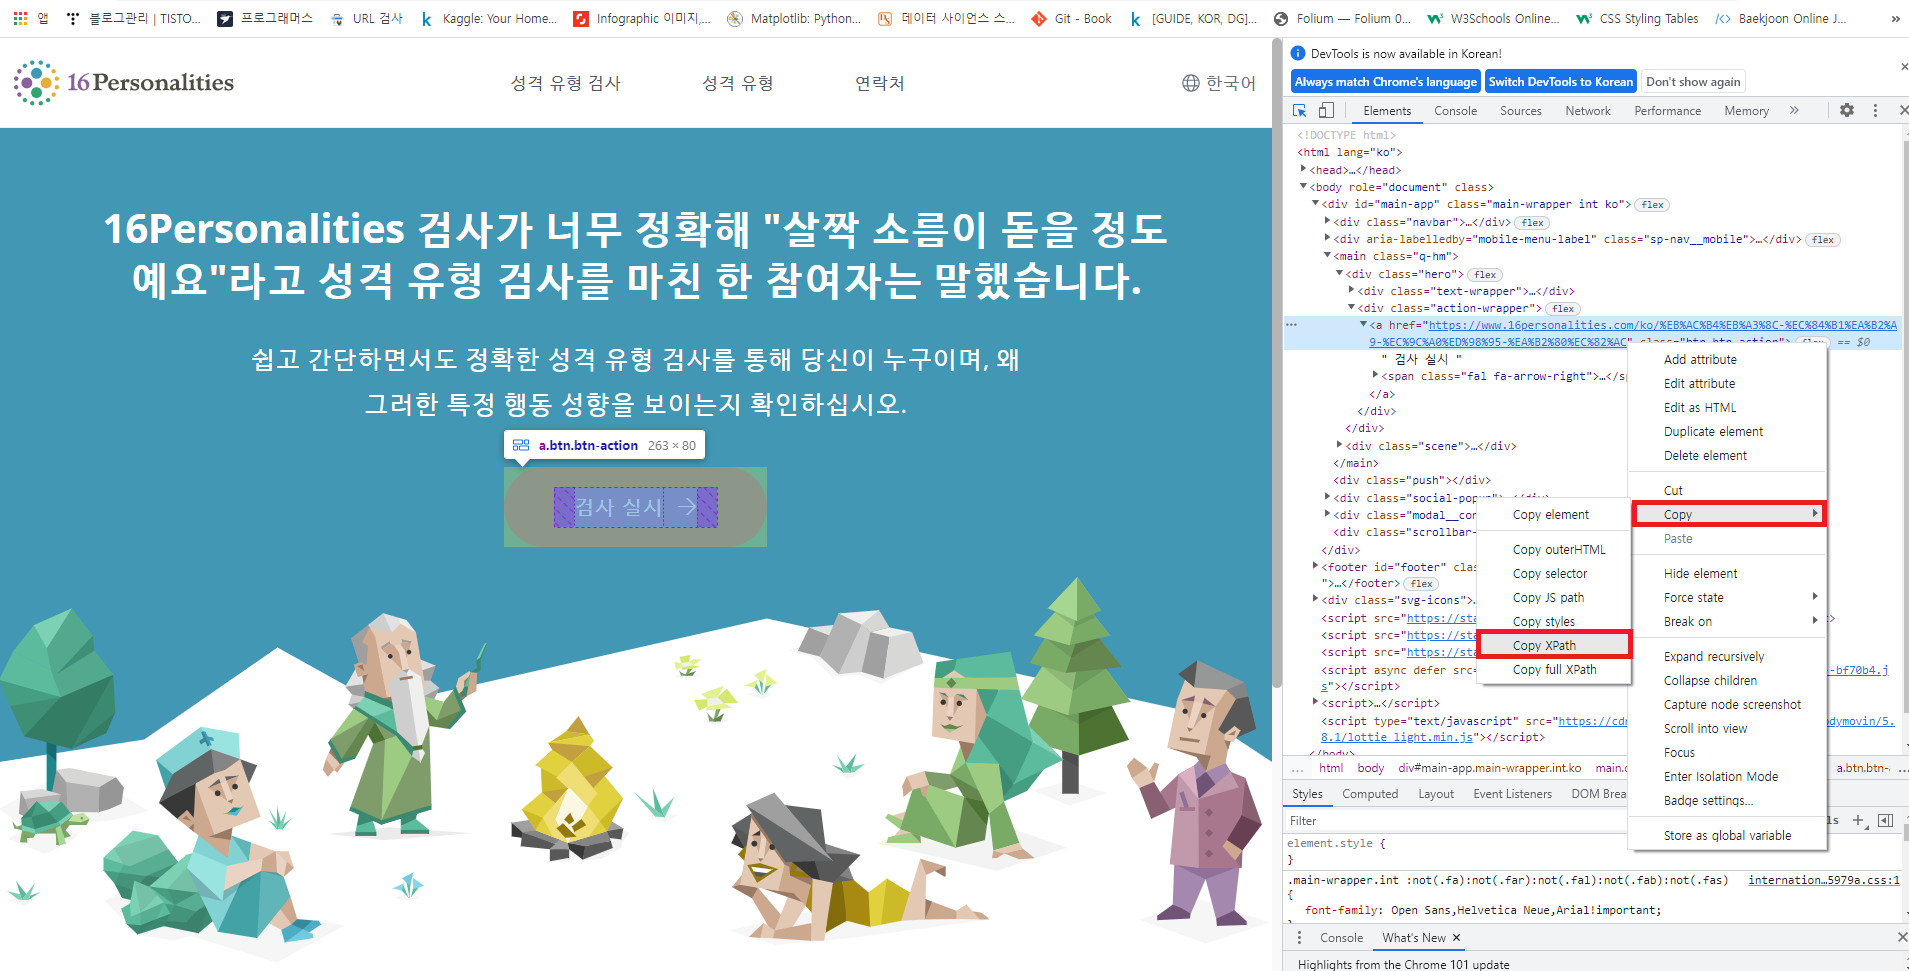Open the 앱 apps grid bookmark
The height and width of the screenshot is (971, 1909).
pos(31,18)
